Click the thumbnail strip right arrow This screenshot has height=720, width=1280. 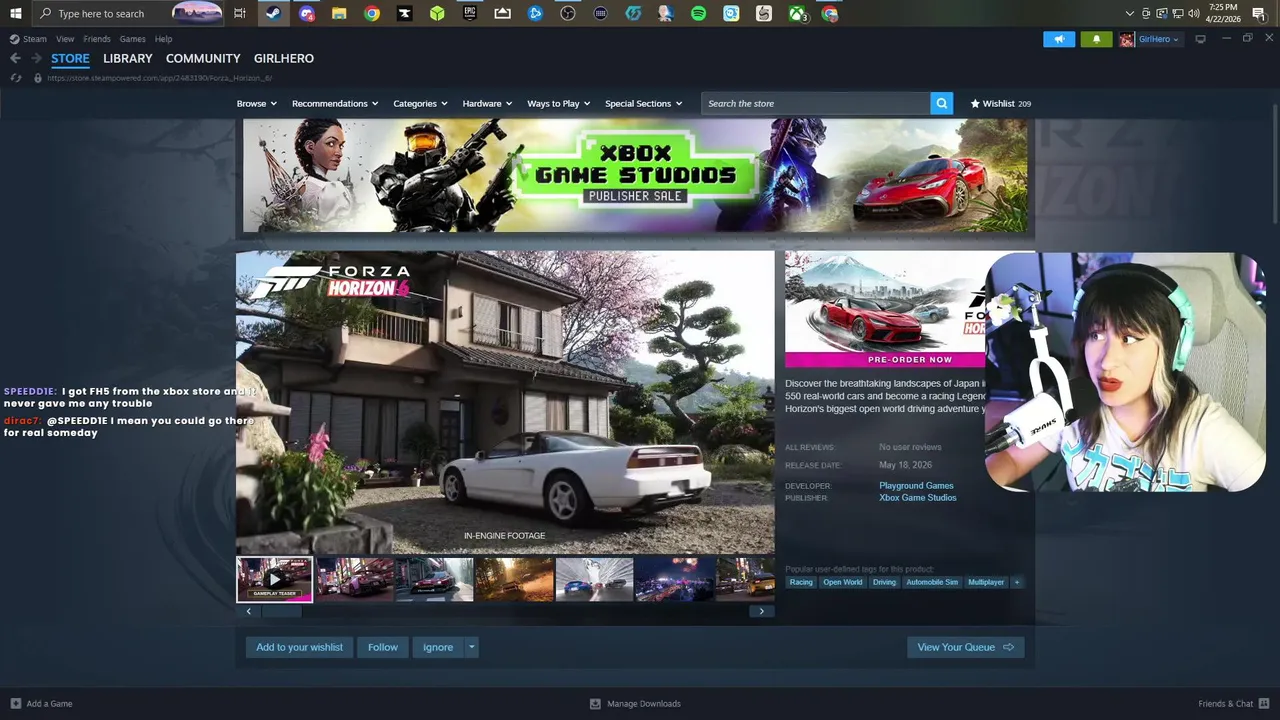point(762,611)
